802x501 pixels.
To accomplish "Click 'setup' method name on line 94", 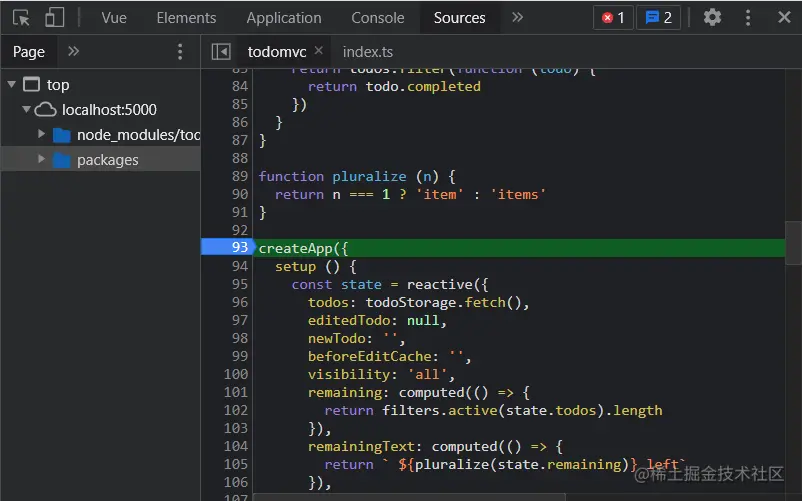I will (x=295, y=266).
